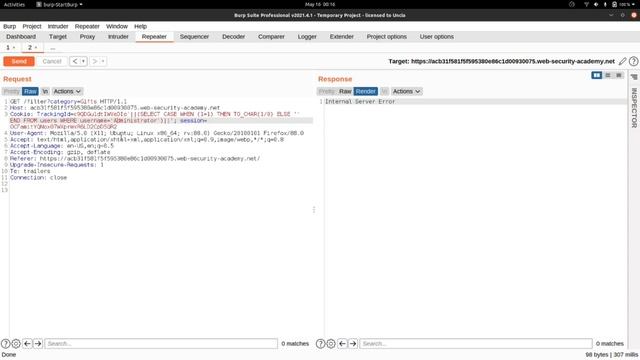Focus the response search field
Image resolution: width=640 pixels, height=360 pixels.
[476, 344]
